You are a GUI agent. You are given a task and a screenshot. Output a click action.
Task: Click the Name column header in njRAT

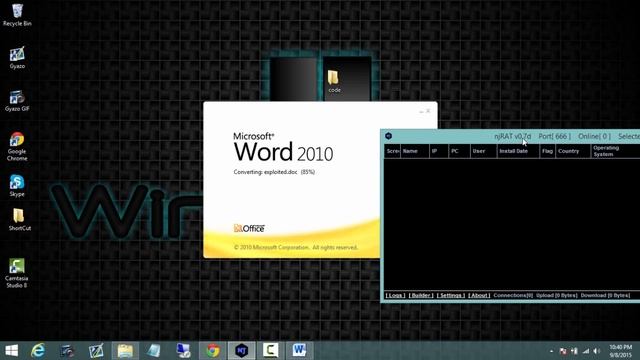(x=415, y=151)
